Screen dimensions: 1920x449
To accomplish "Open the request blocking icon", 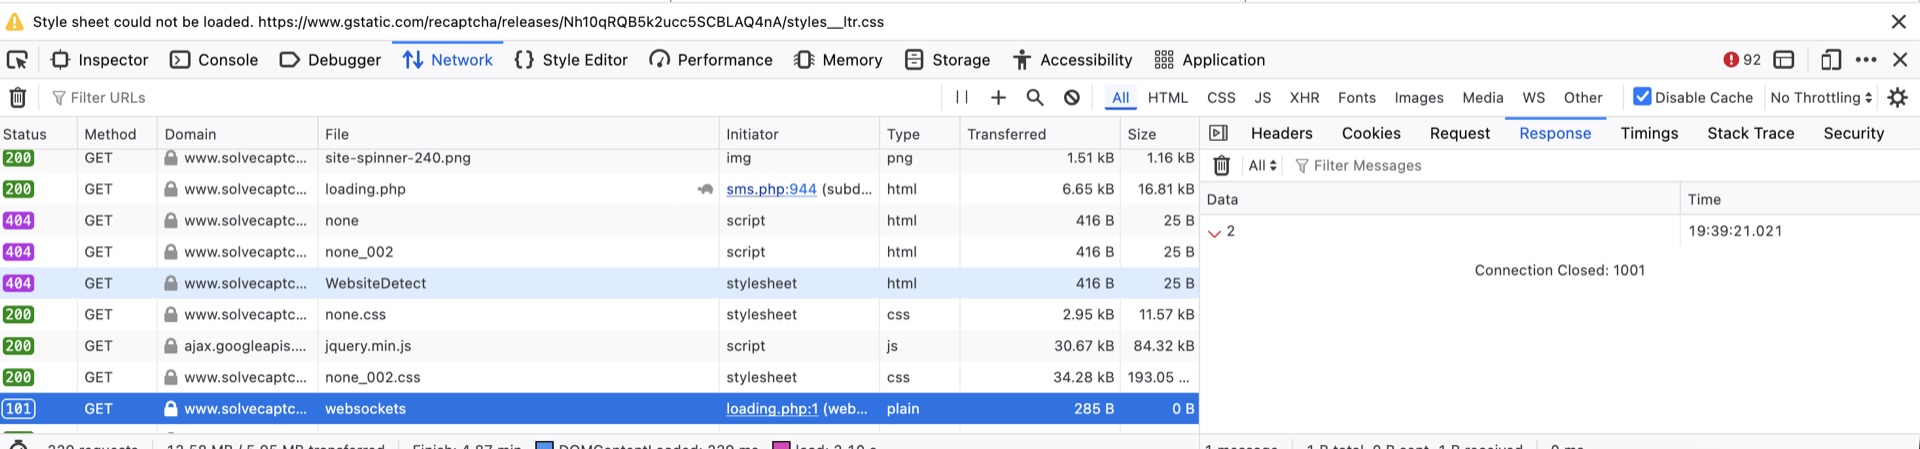I will [1072, 97].
